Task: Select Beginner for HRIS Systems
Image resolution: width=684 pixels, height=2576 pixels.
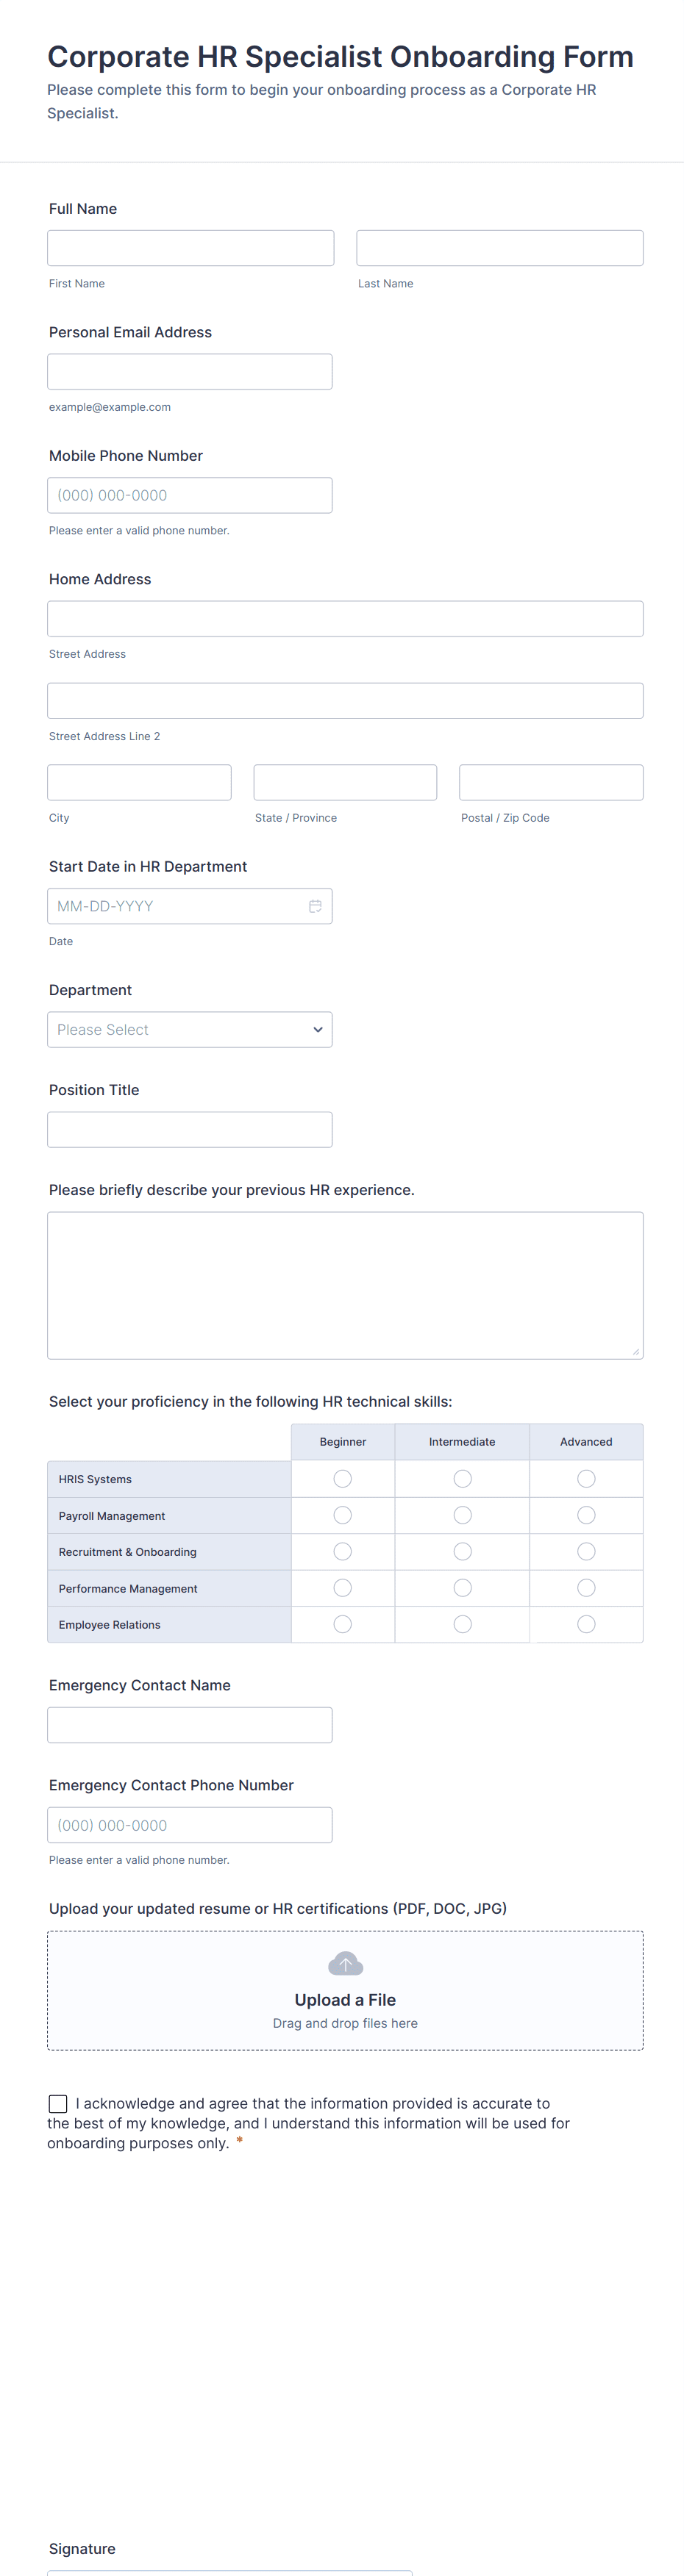Action: pyautogui.click(x=343, y=1479)
